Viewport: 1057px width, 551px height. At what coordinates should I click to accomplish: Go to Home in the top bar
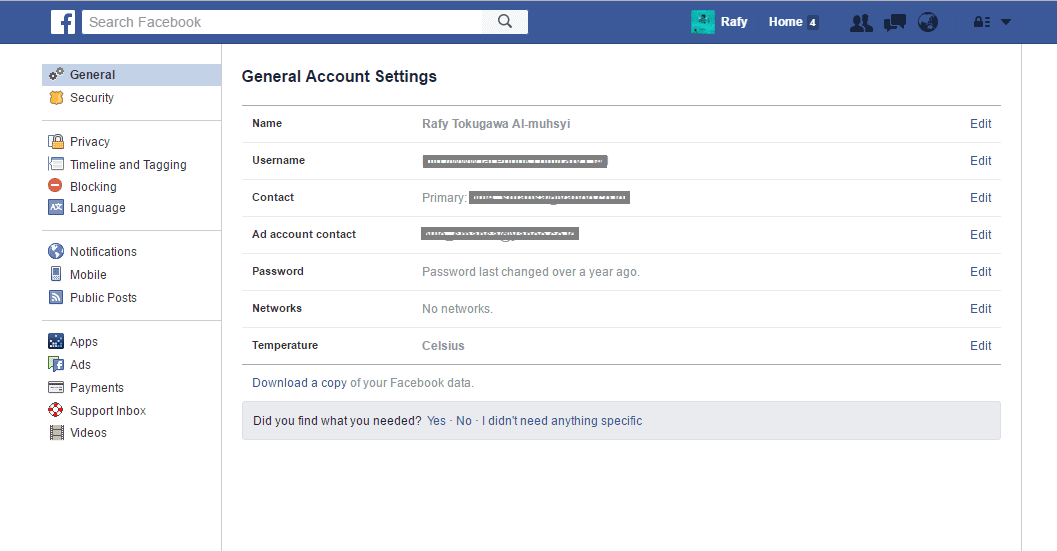coord(785,22)
